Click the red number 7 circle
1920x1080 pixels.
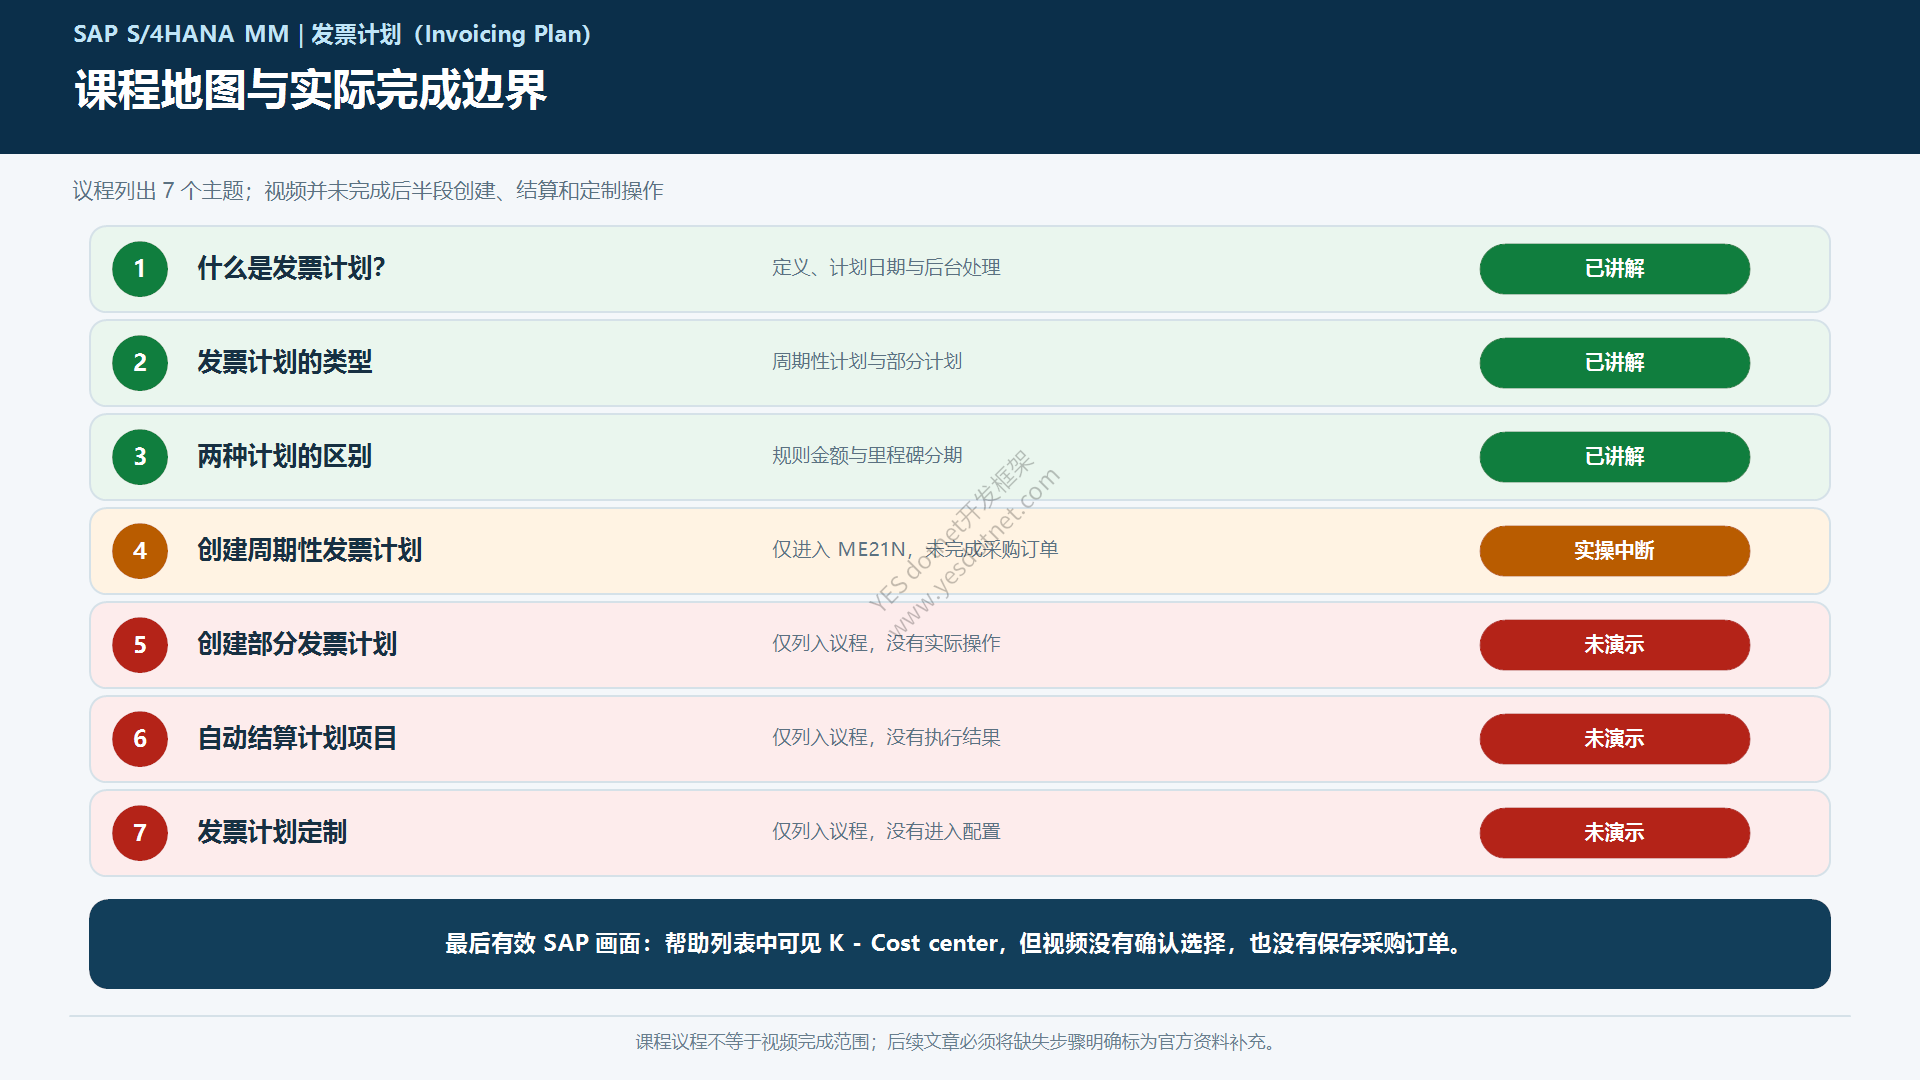pos(140,833)
